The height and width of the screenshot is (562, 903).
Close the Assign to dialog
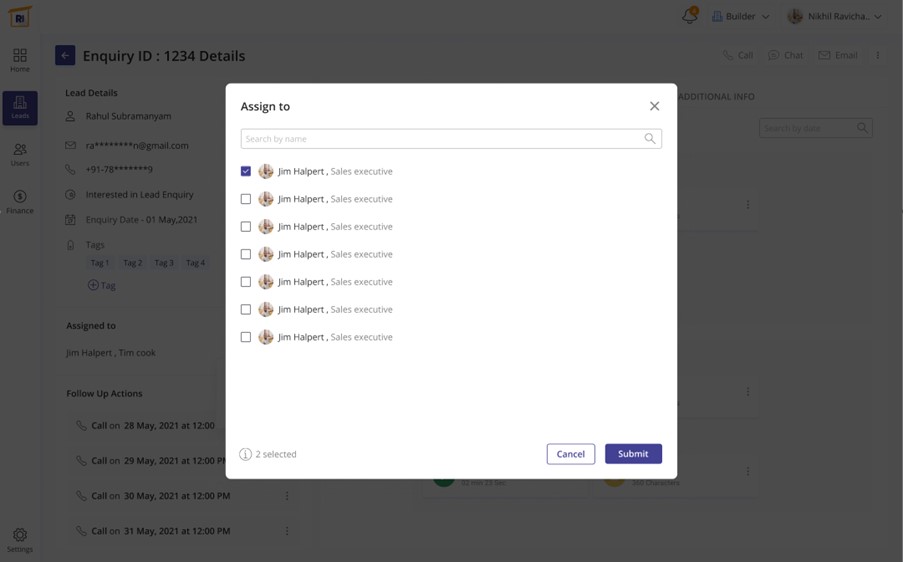tap(654, 106)
